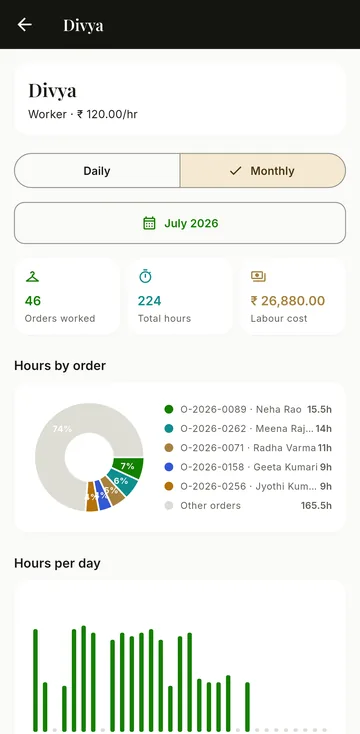The width and height of the screenshot is (360, 734).
Task: Open the Orders worked stat card
Action: pos(67,296)
